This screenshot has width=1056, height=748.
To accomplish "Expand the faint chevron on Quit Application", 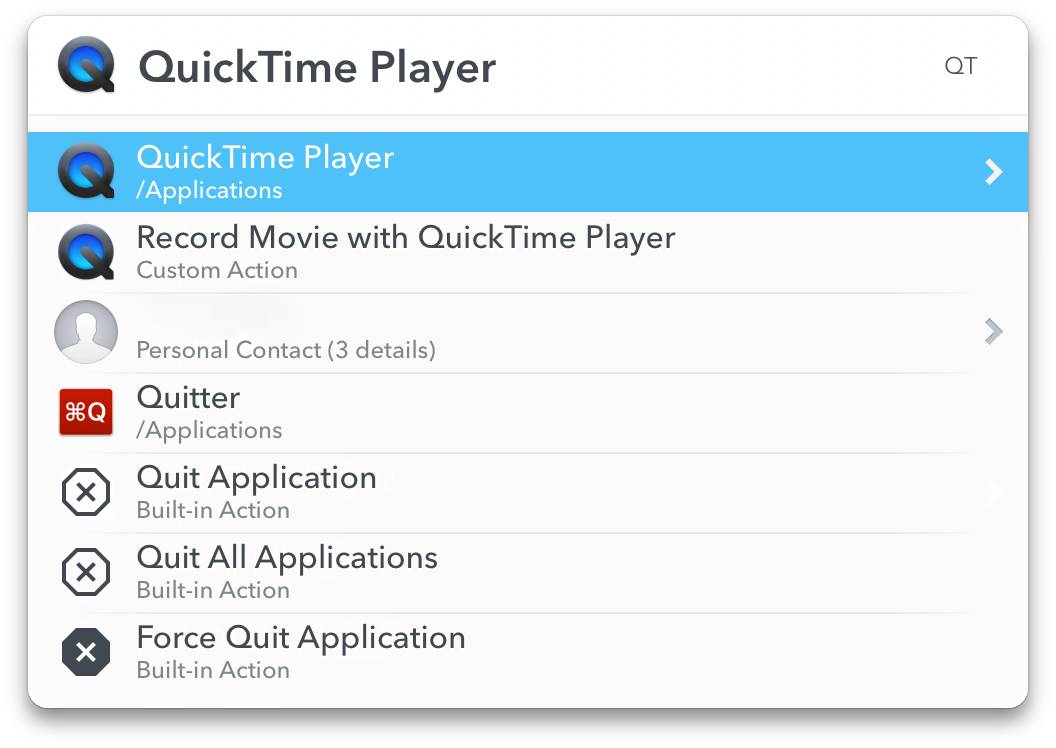I will 994,492.
